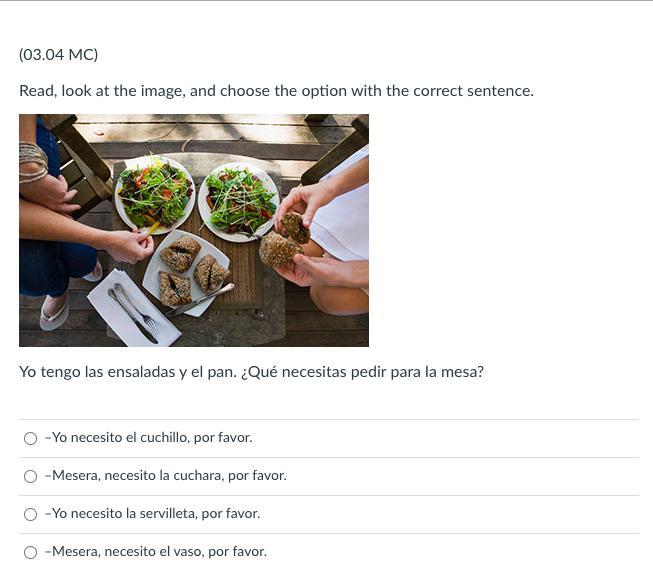Viewport: 653px width, 584px height.
Task: Click the Spanish prompt 'Yo tengo las ensaladas'
Action: [x=97, y=372]
